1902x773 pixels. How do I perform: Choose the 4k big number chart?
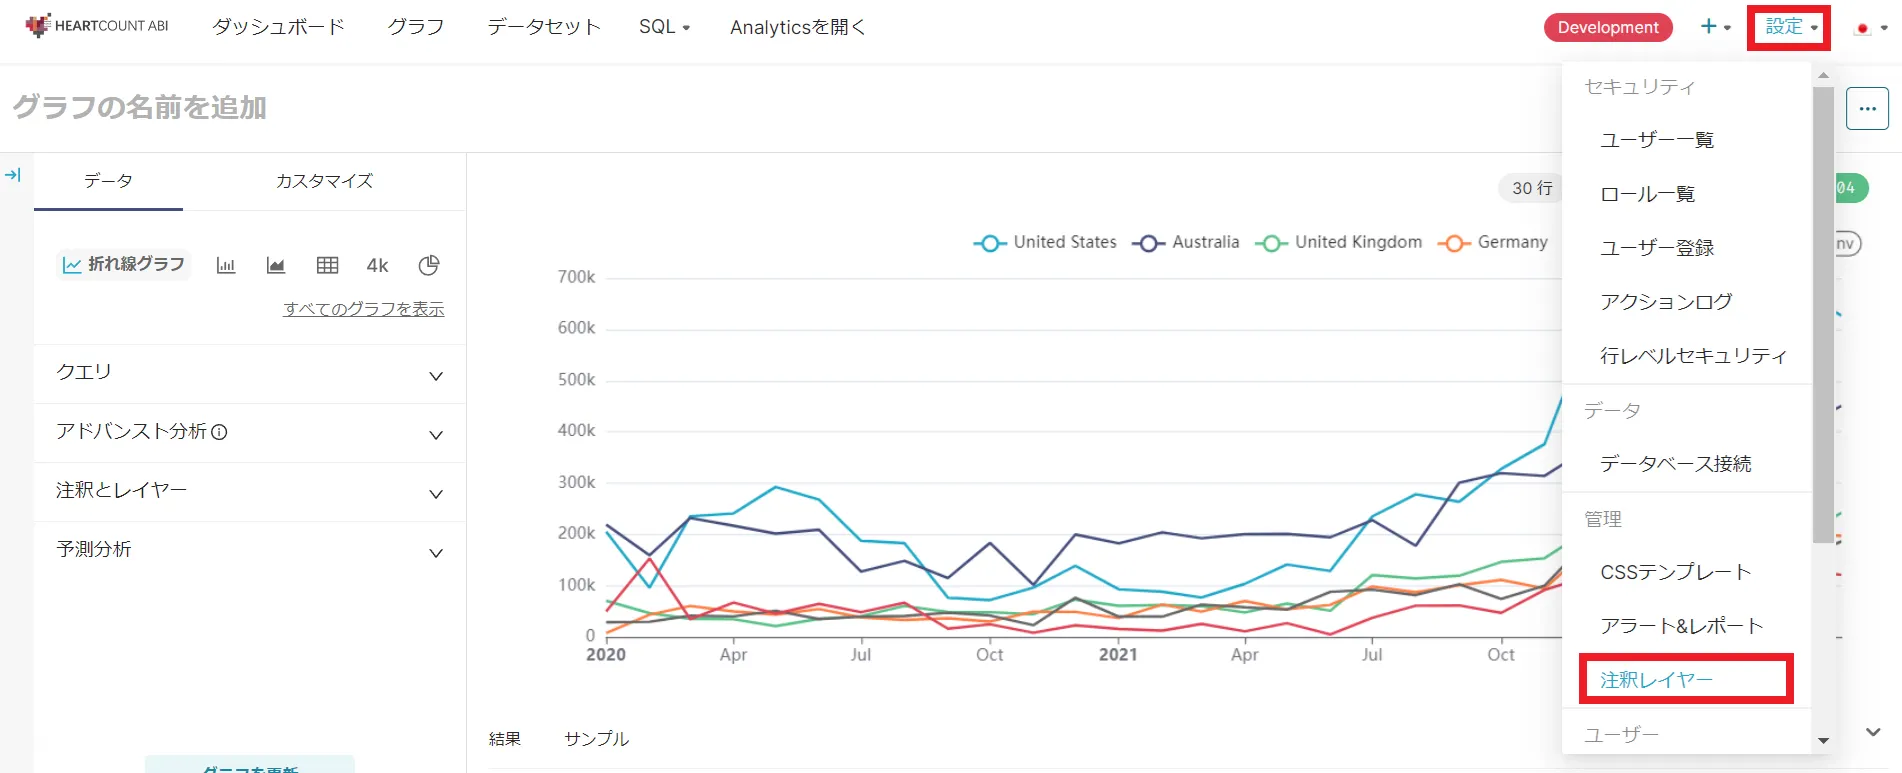(x=377, y=265)
